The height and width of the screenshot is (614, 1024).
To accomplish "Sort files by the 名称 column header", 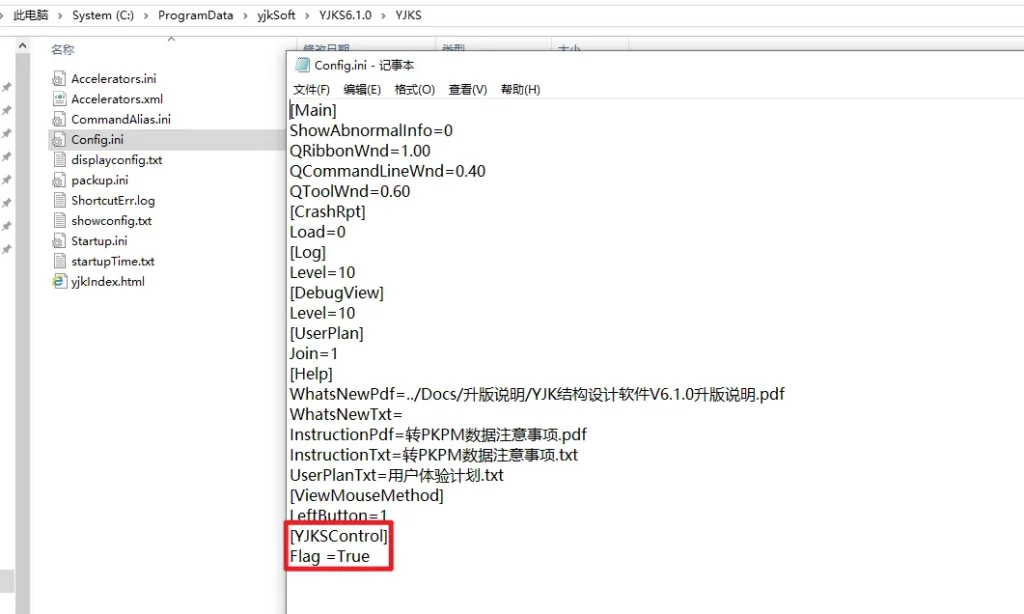I will click(63, 49).
